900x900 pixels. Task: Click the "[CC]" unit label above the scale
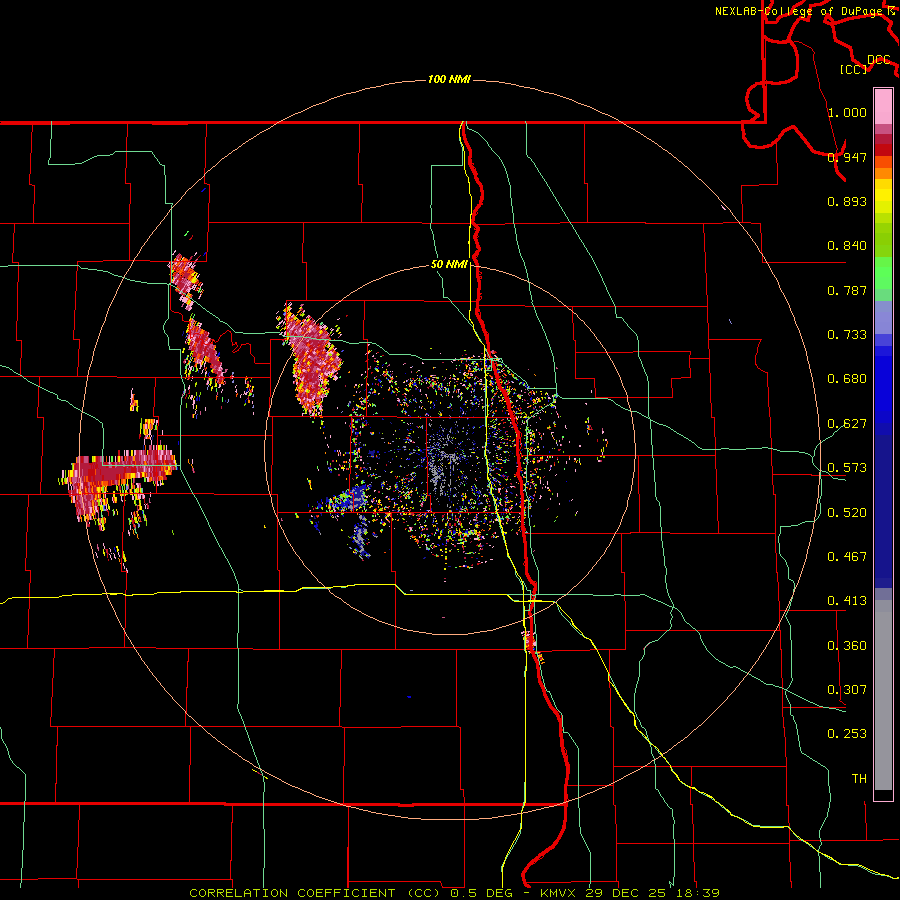pyautogui.click(x=854, y=69)
